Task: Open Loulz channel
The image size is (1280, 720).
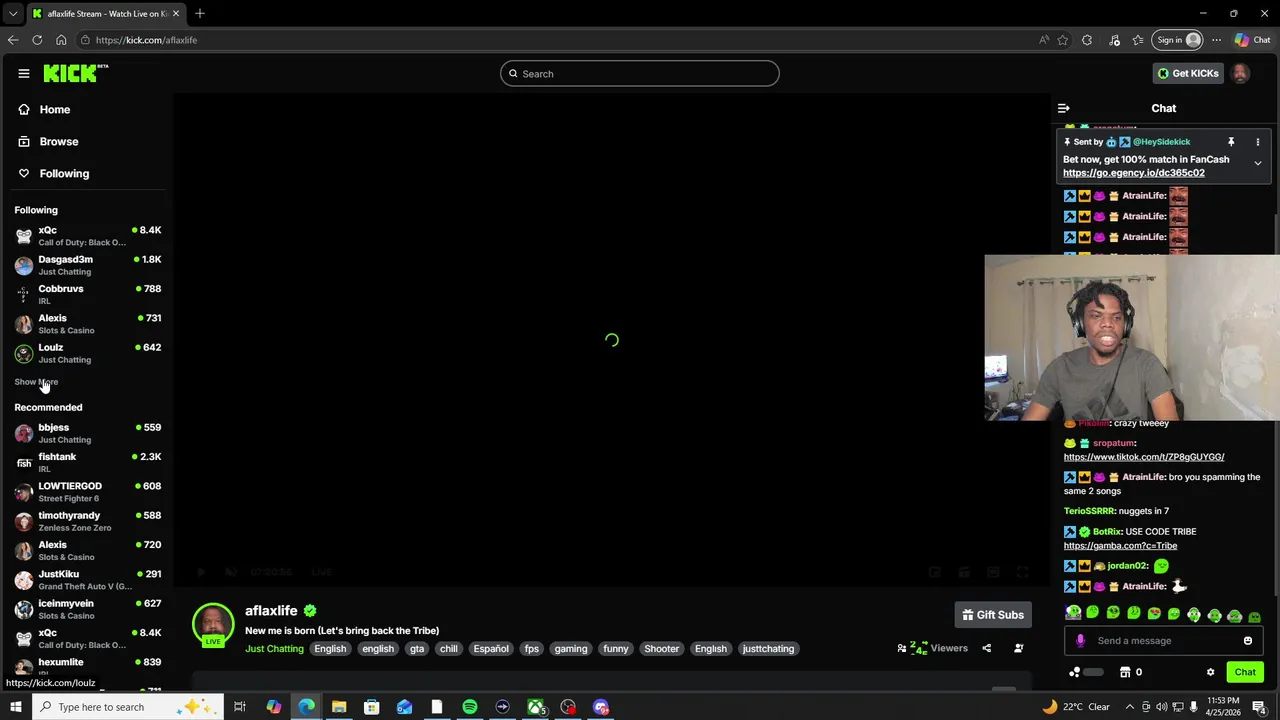Action: coord(88,353)
